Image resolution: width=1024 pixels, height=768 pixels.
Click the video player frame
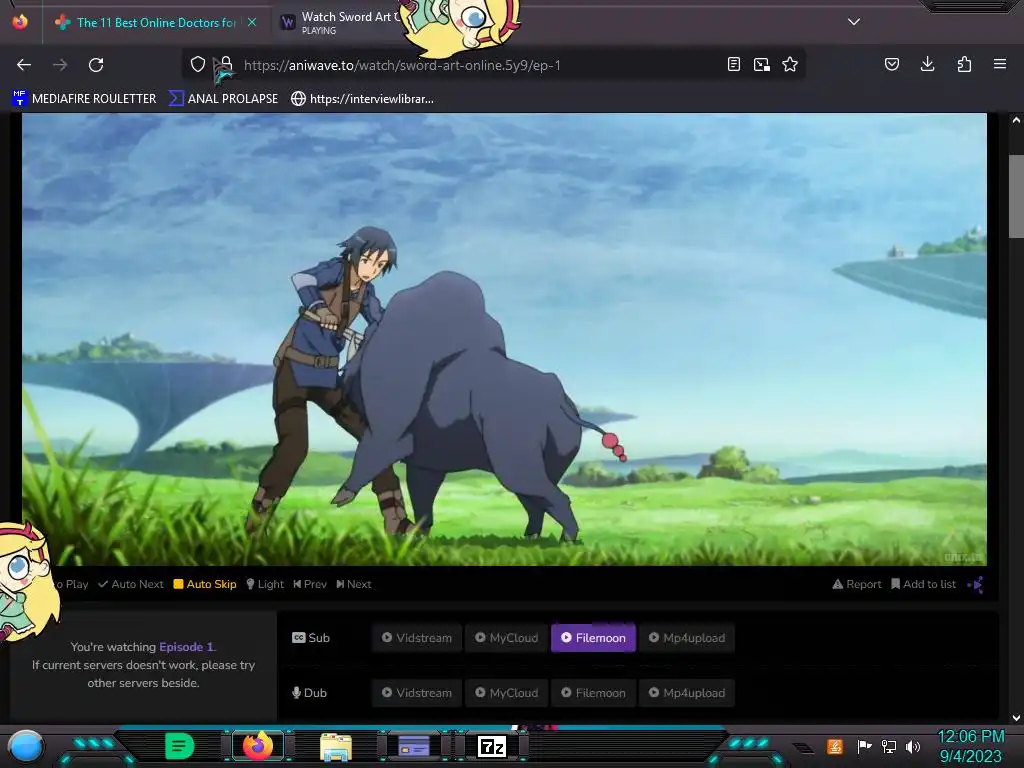click(504, 340)
